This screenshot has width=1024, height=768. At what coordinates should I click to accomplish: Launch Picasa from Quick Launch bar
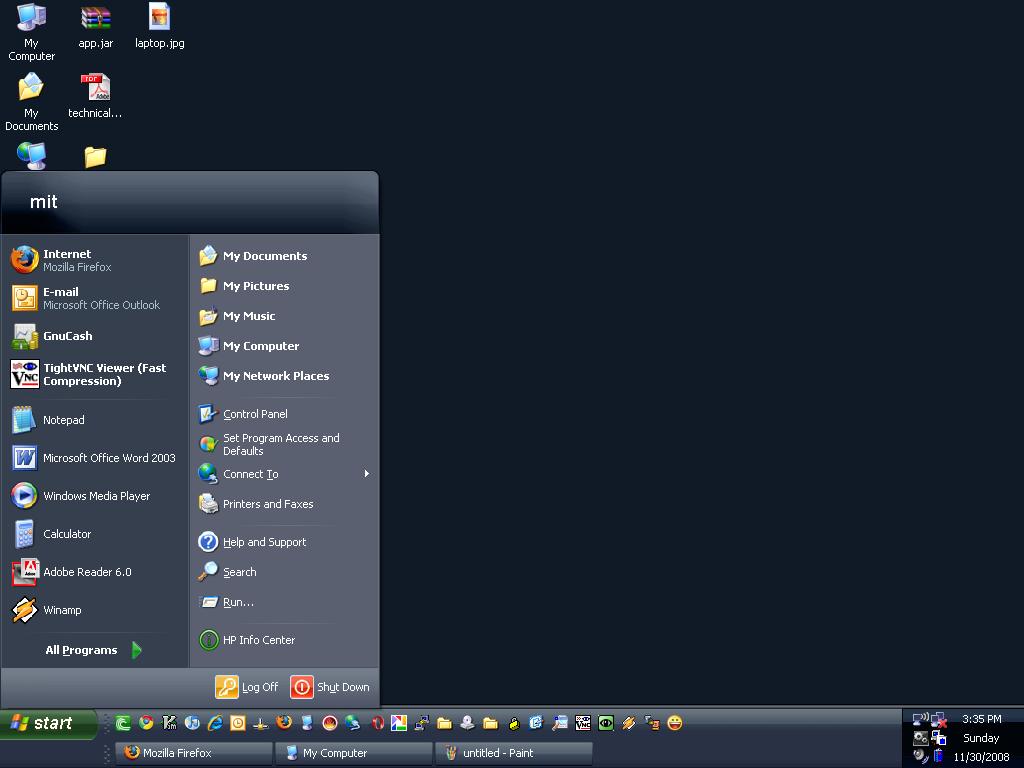(x=399, y=722)
